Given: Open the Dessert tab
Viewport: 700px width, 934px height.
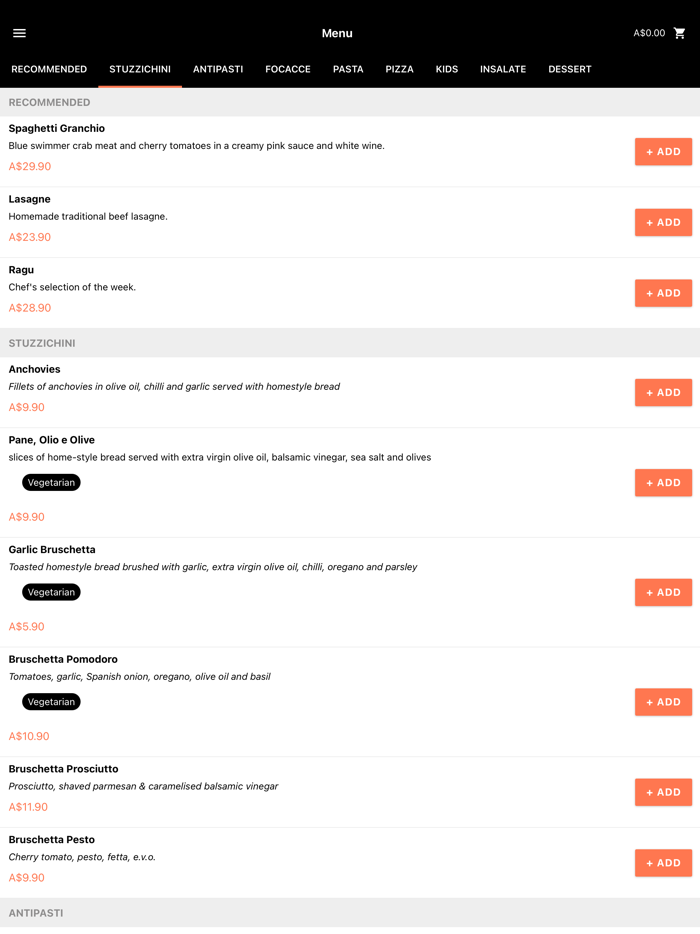Looking at the screenshot, I should (x=570, y=69).
